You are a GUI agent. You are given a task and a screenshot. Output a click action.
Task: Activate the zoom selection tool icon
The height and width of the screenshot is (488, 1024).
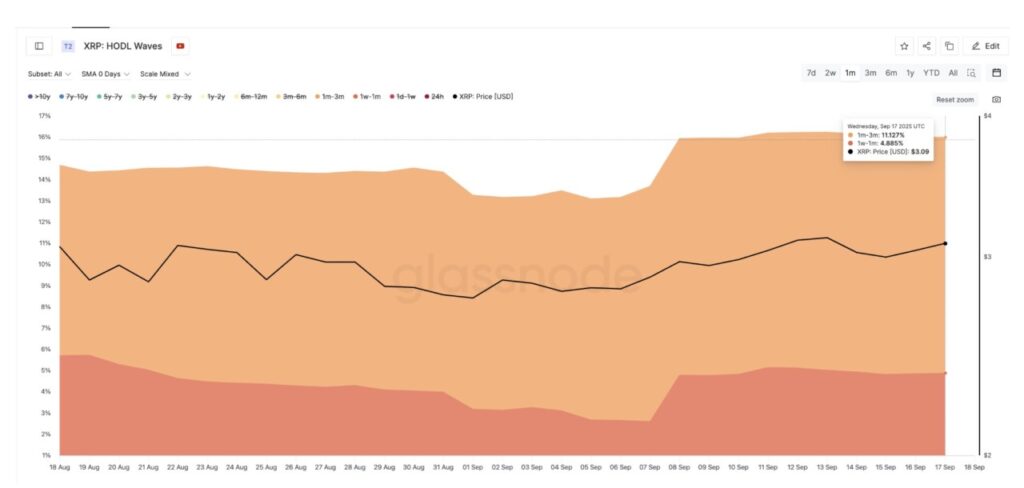pyautogui.click(x=971, y=73)
